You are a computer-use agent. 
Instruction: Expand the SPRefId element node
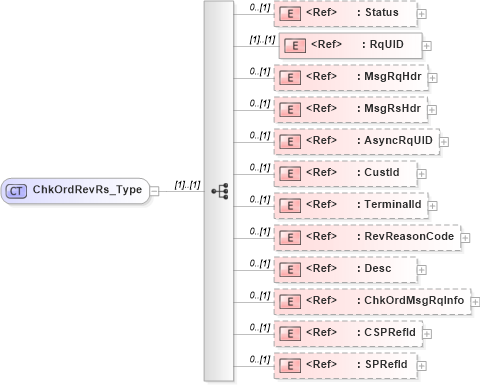coord(422,366)
